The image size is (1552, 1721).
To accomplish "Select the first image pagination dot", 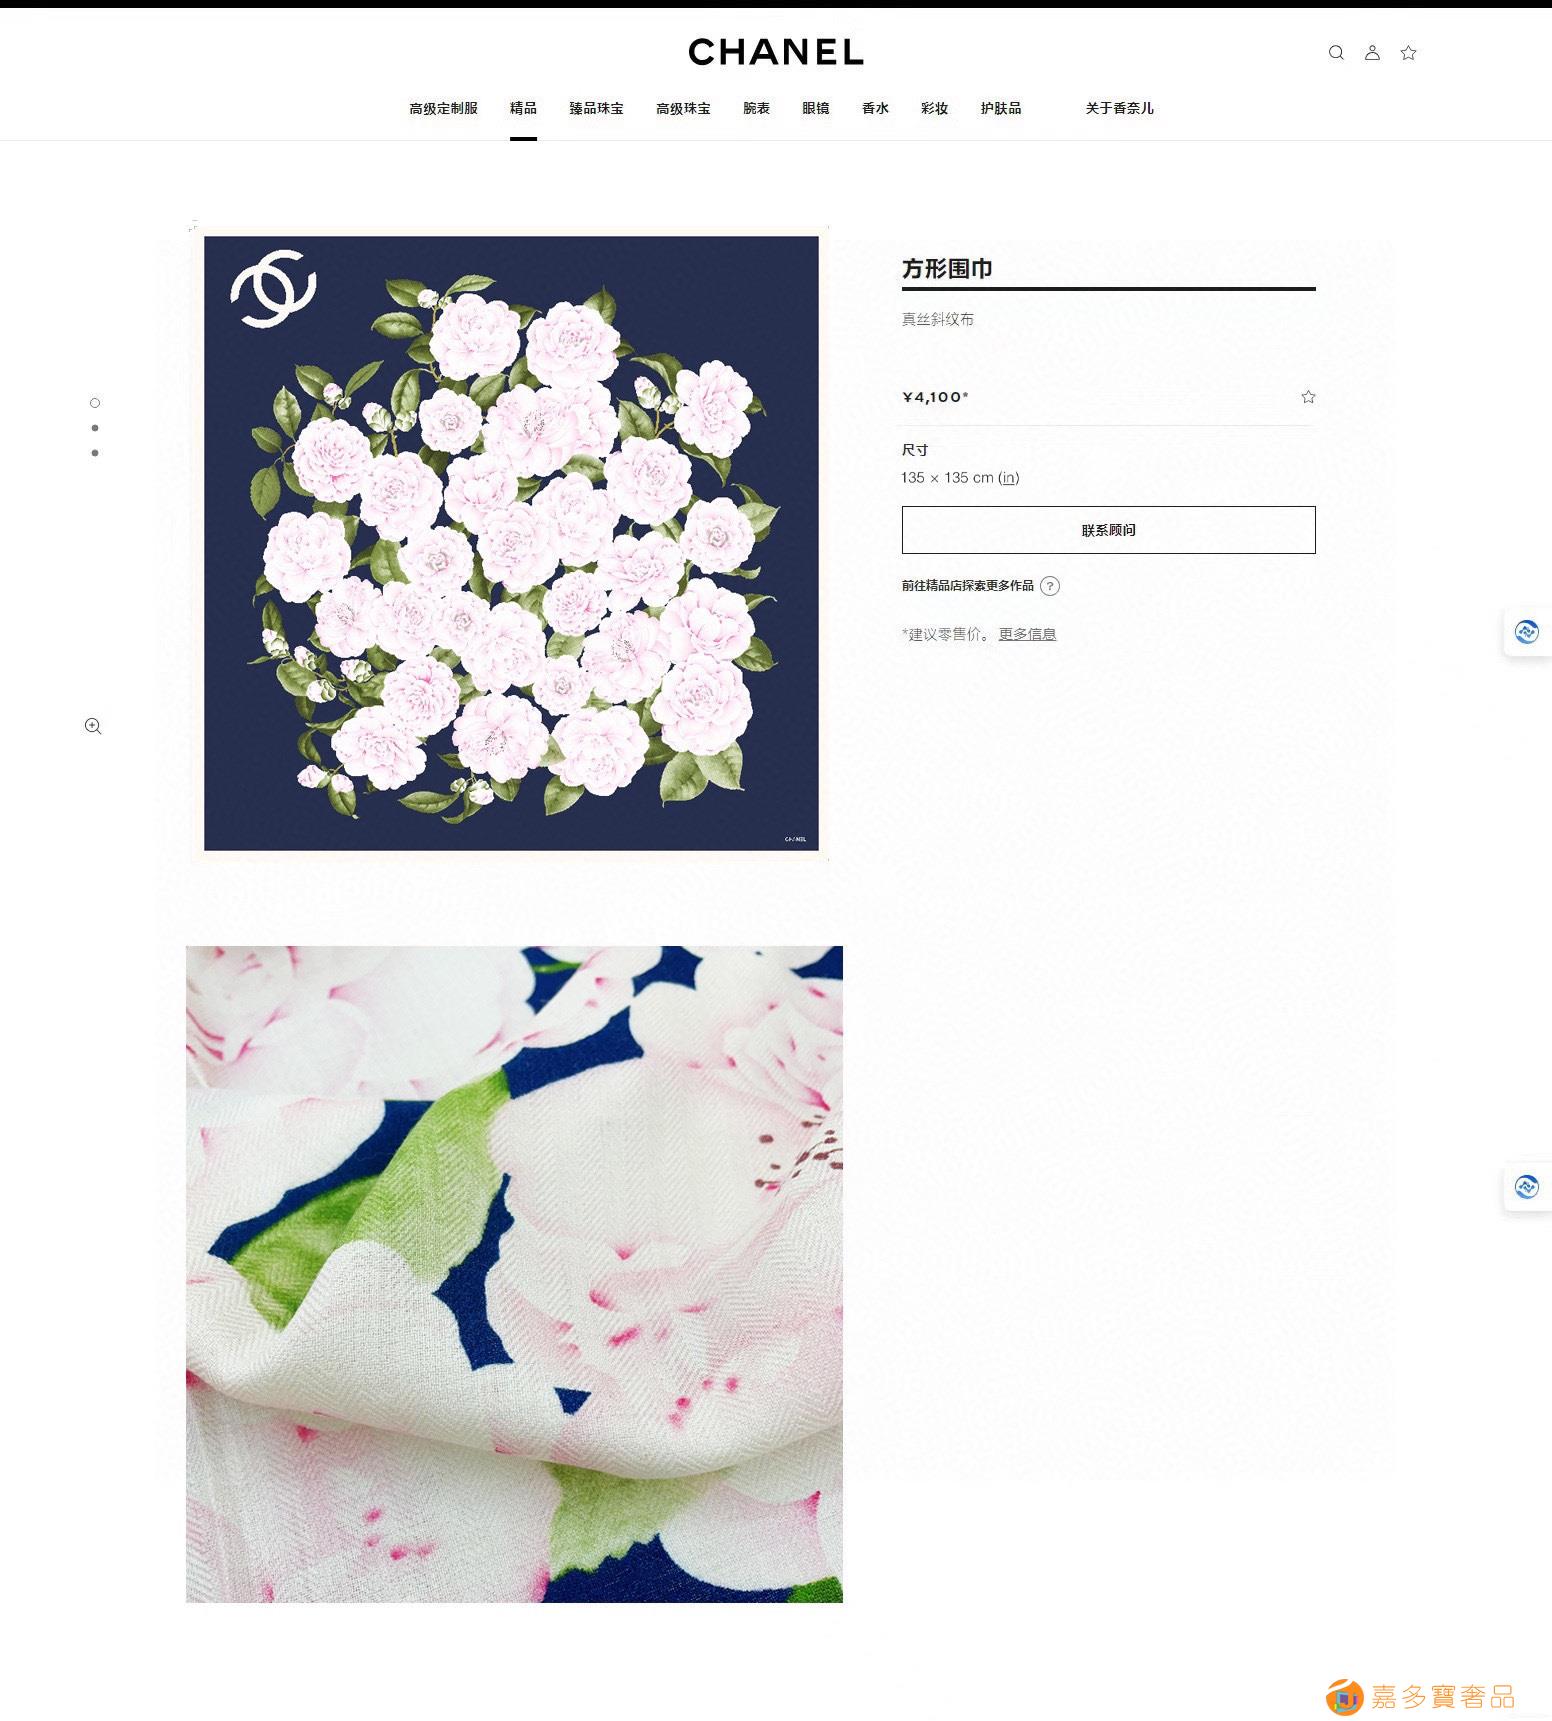I will (95, 403).
